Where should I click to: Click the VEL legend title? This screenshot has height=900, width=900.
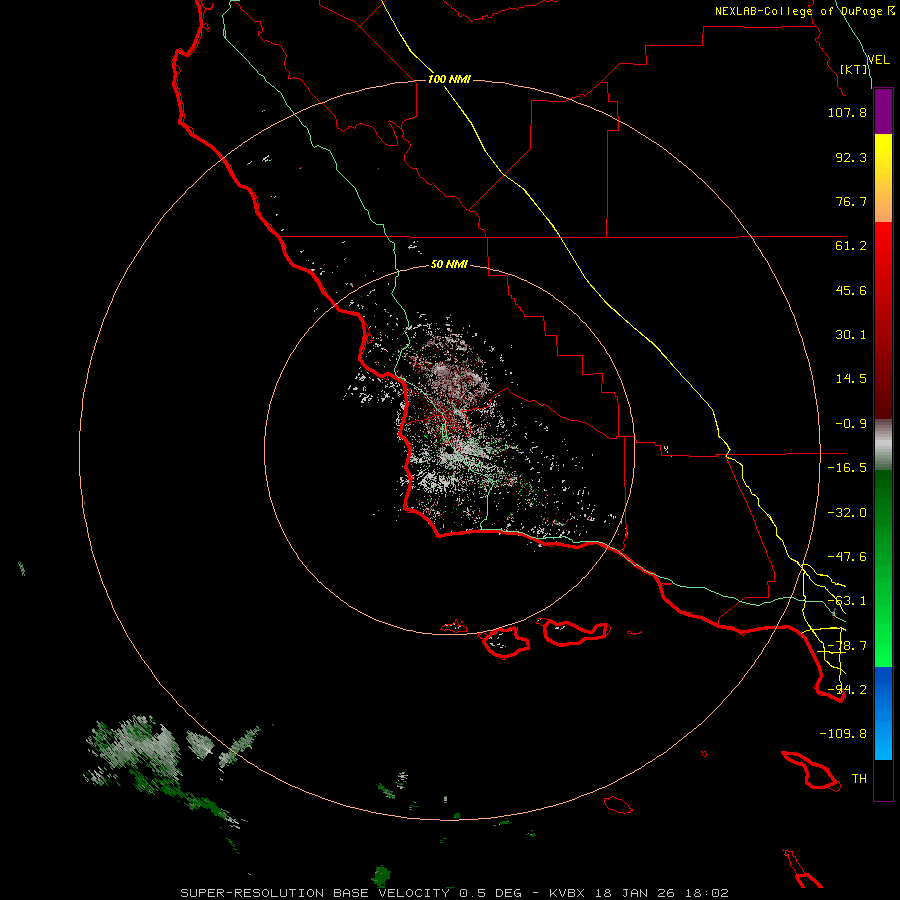879,60
